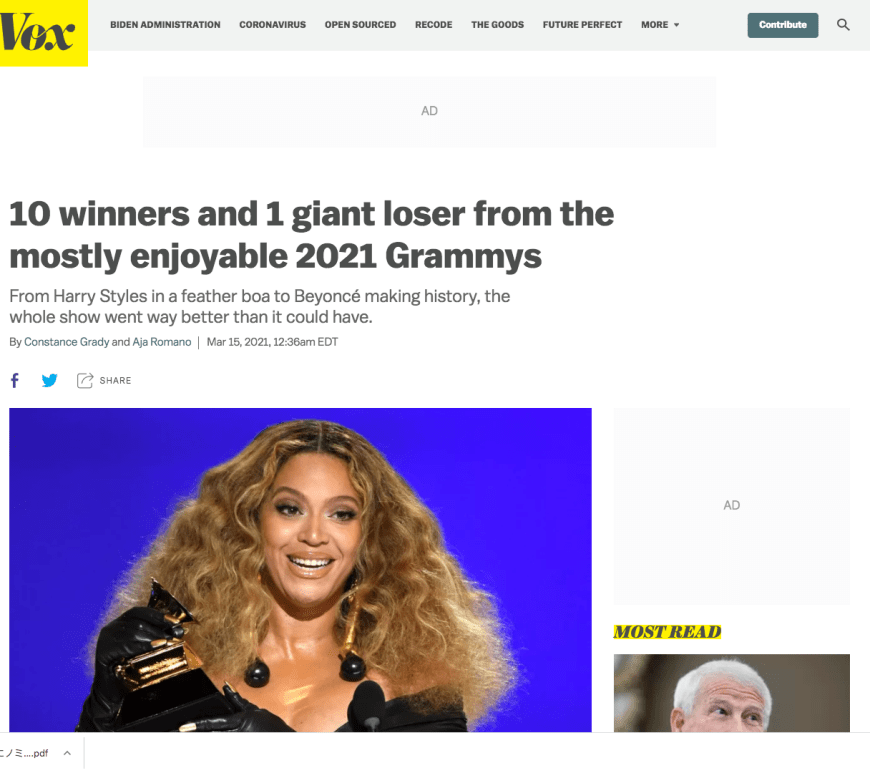
Task: Open author Constance Grady's page
Action: point(67,342)
